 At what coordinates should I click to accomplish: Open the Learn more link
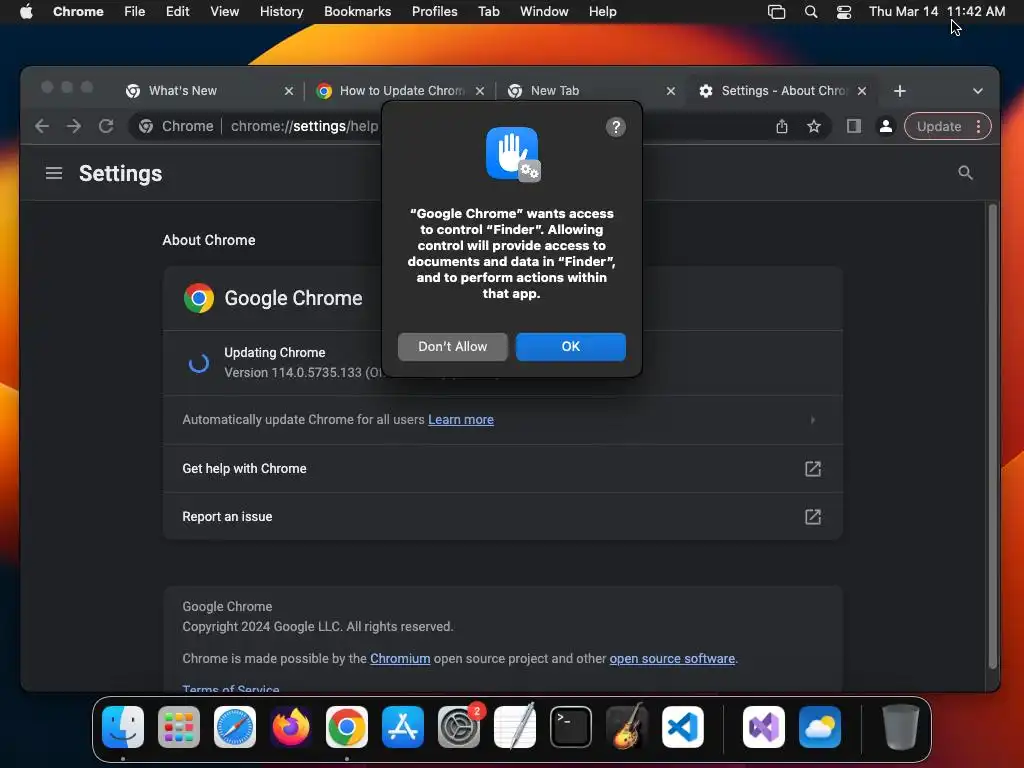(461, 420)
